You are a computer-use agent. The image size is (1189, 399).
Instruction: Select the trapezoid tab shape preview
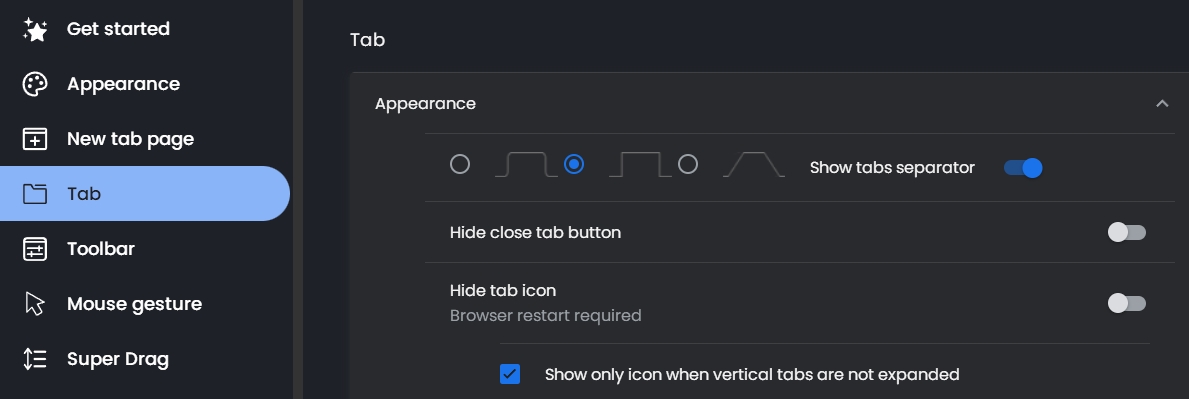753,164
